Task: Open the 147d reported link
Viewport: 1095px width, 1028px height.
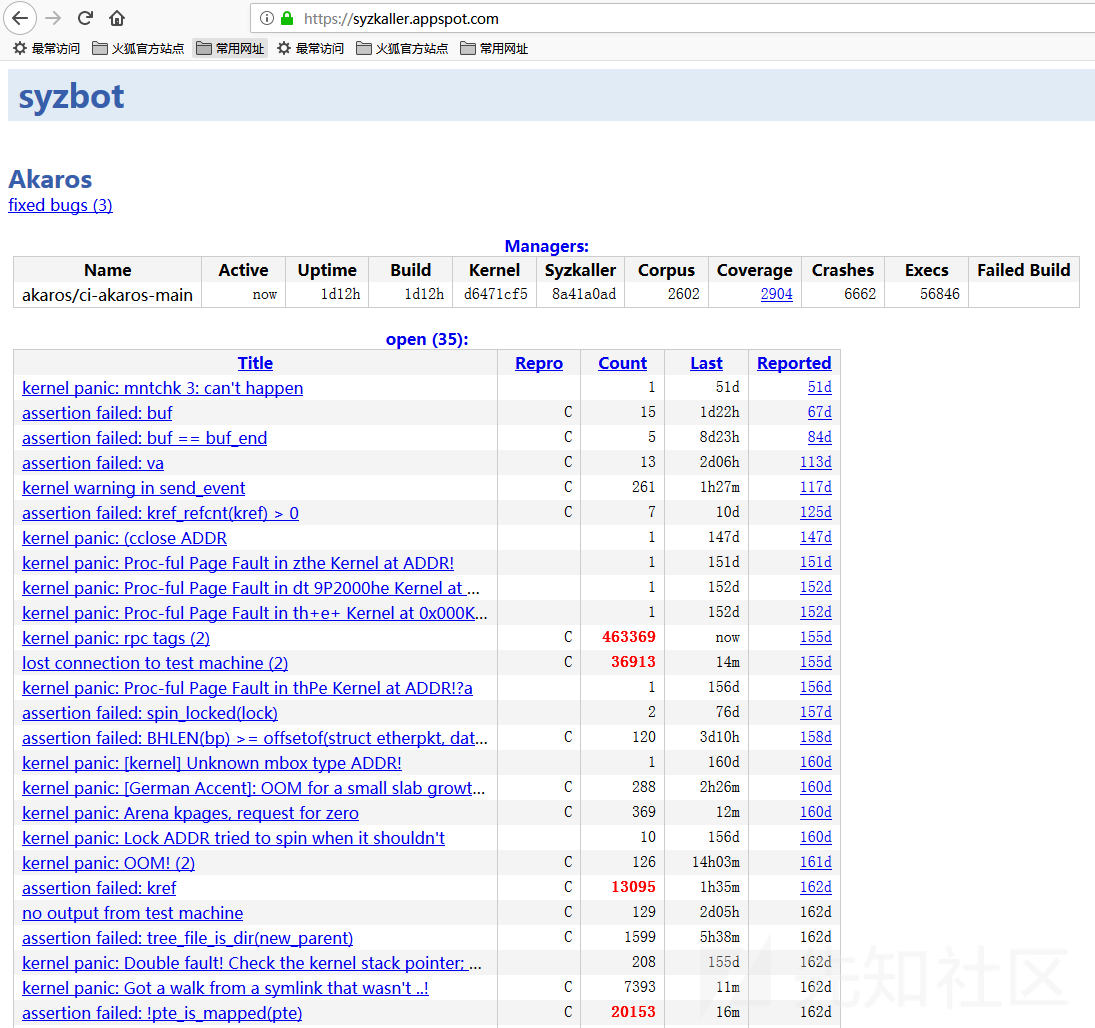Action: click(x=816, y=538)
